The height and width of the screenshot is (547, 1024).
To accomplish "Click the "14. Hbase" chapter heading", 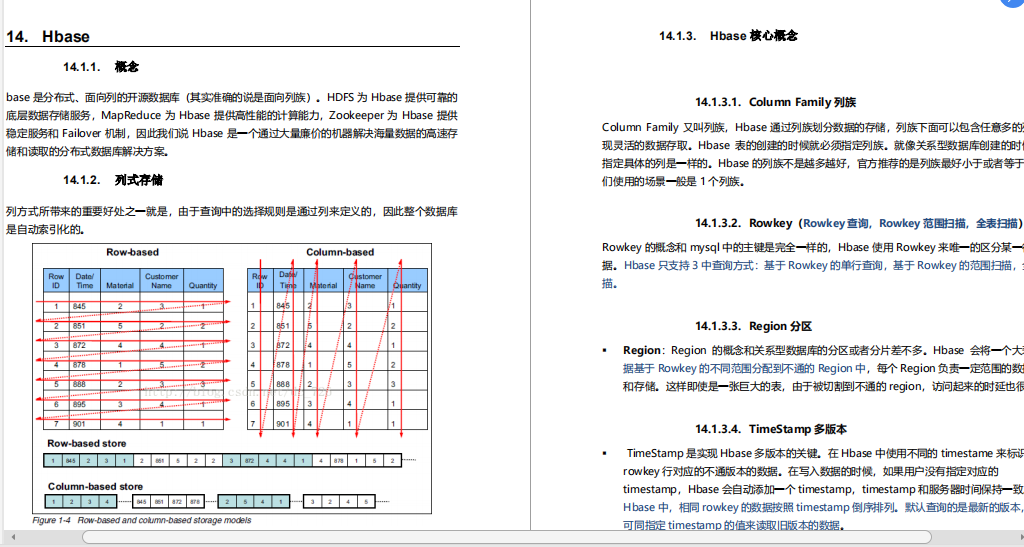I will 48,37.
